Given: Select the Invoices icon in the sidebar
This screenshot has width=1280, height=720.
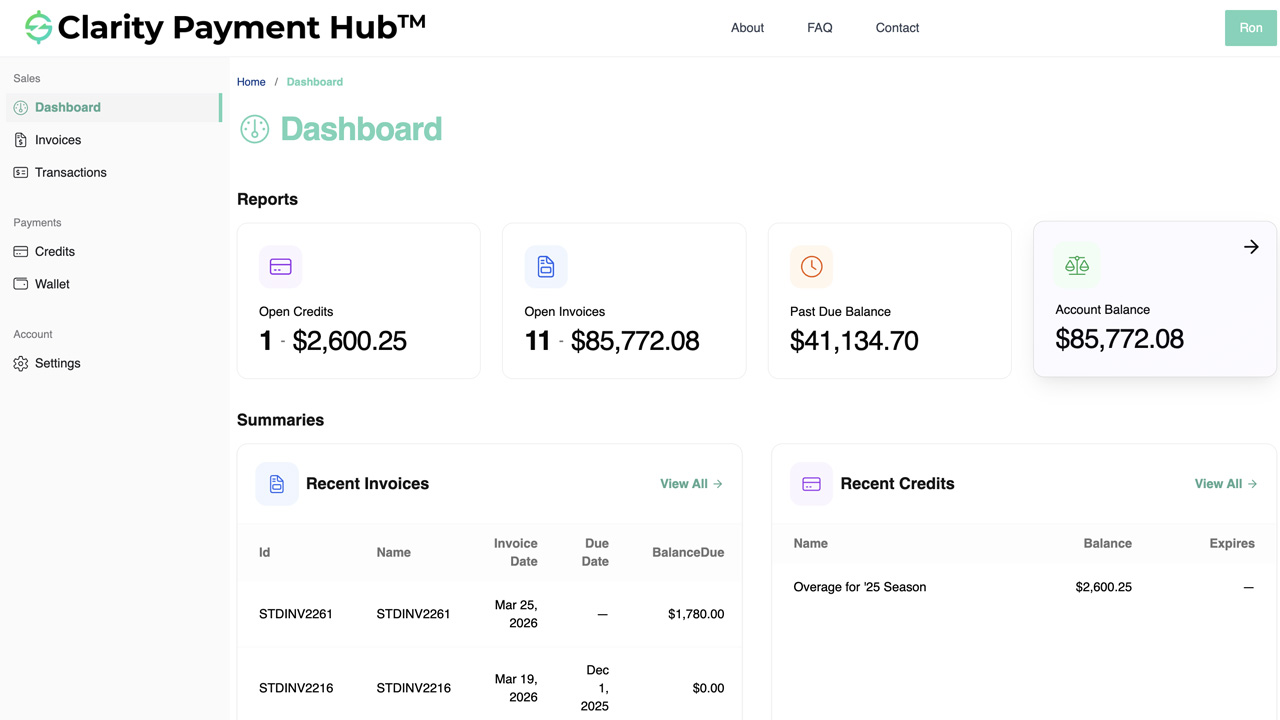Looking at the screenshot, I should coord(19,139).
